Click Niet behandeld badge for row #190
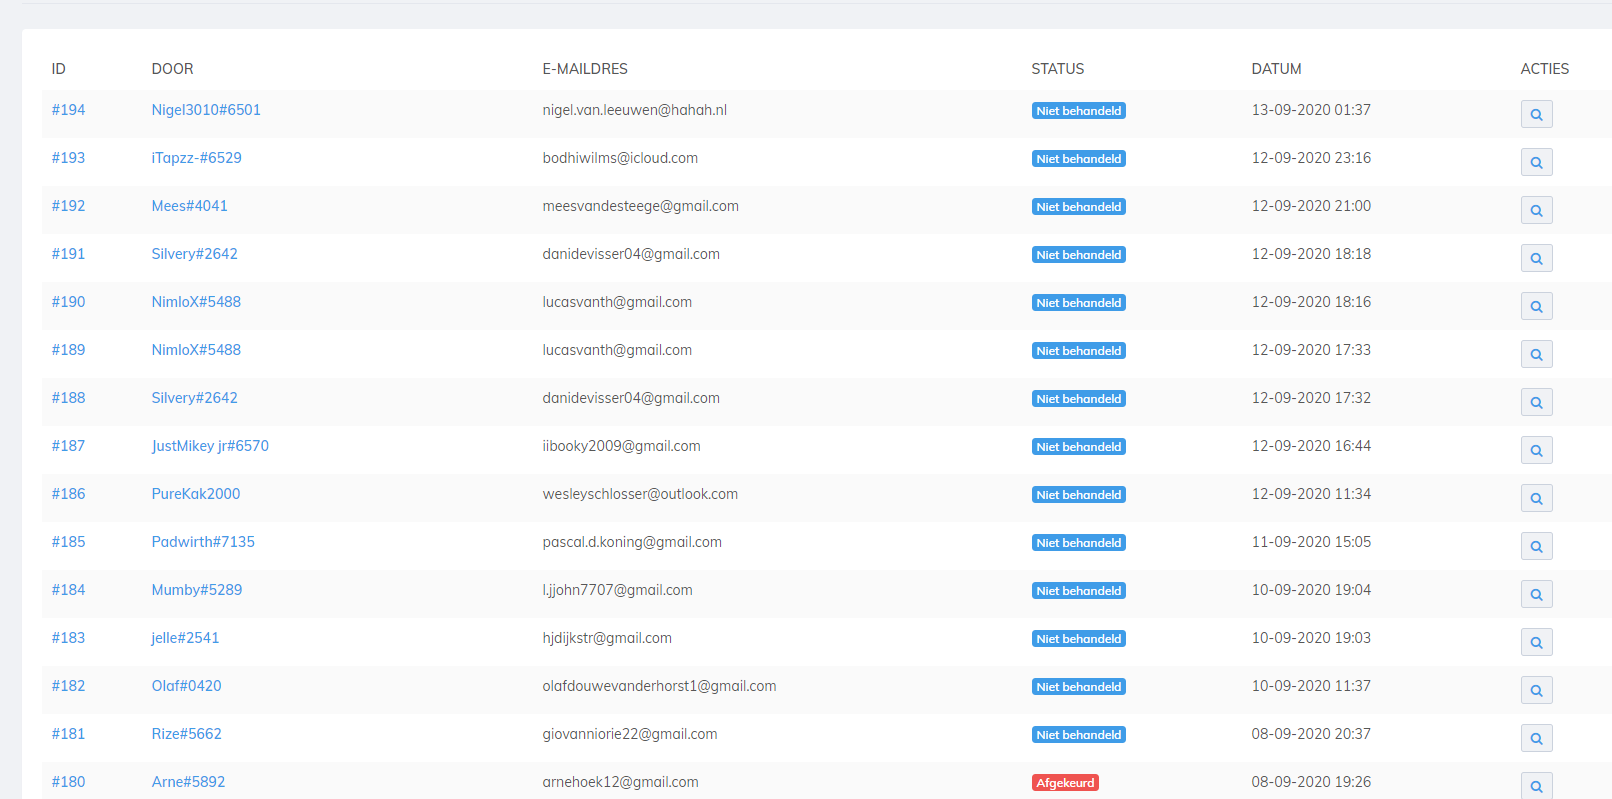The width and height of the screenshot is (1612, 799). 1078,303
